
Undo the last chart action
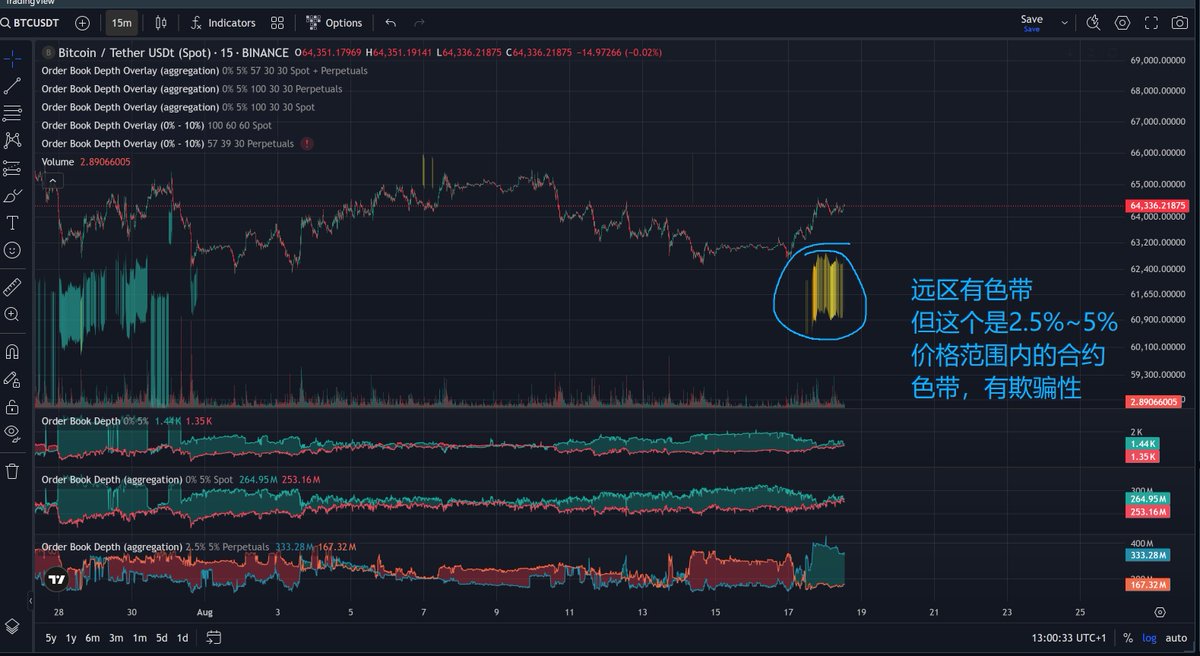[390, 22]
